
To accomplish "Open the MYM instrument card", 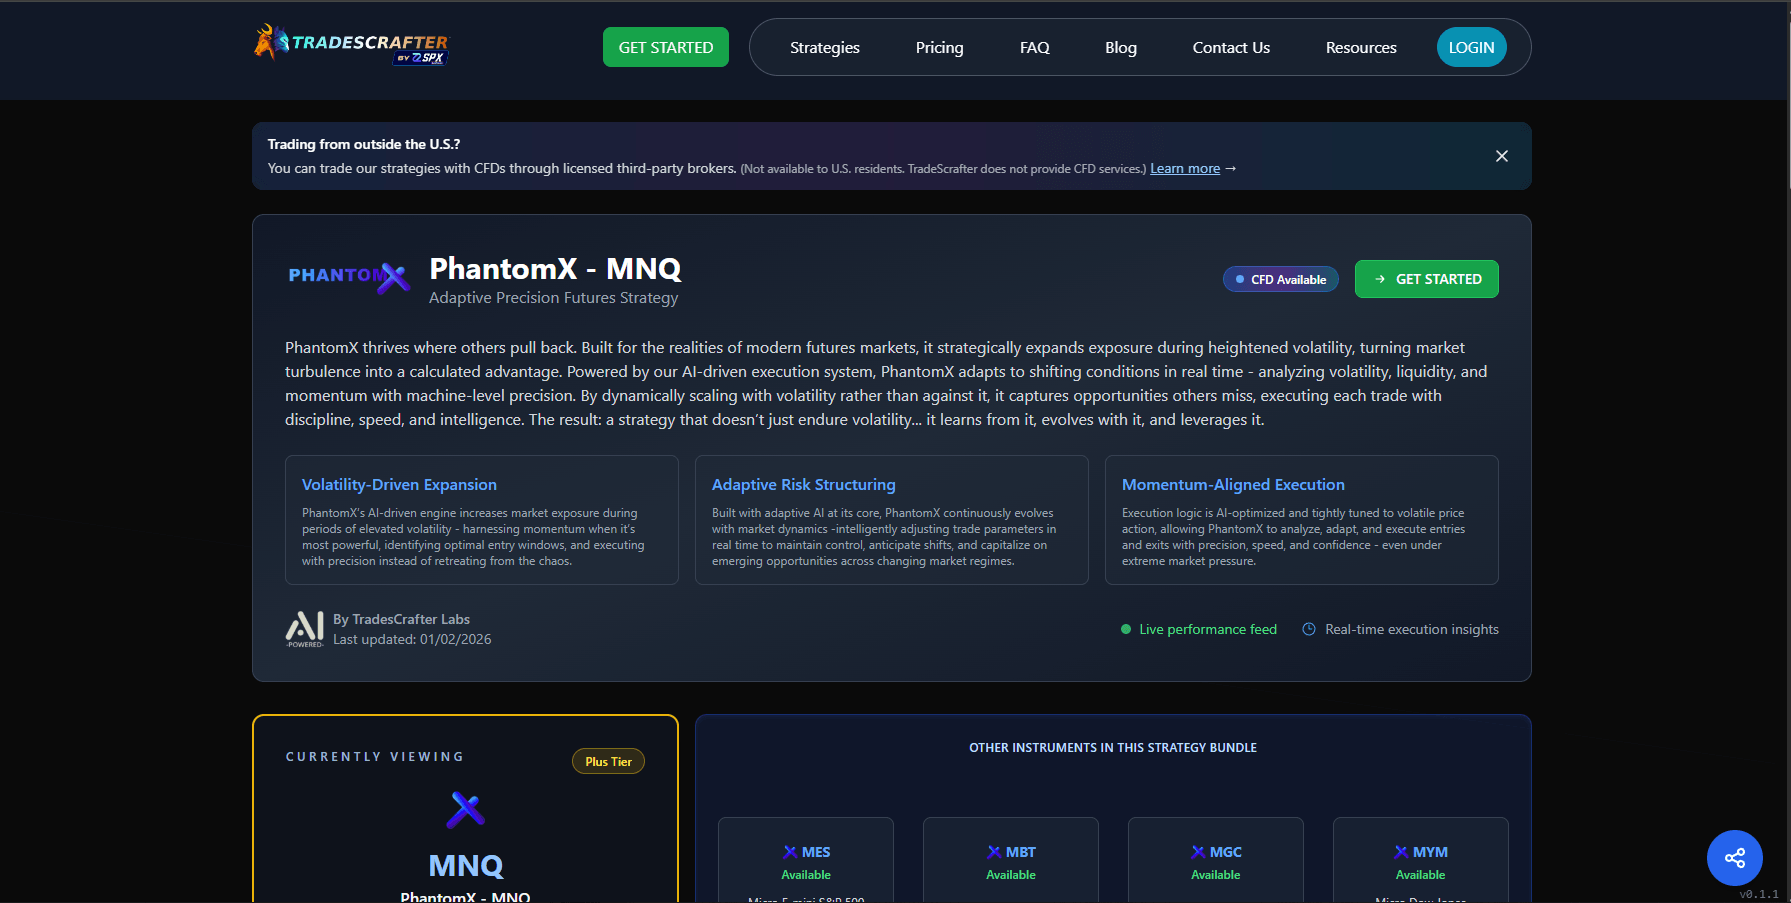I will (1421, 860).
